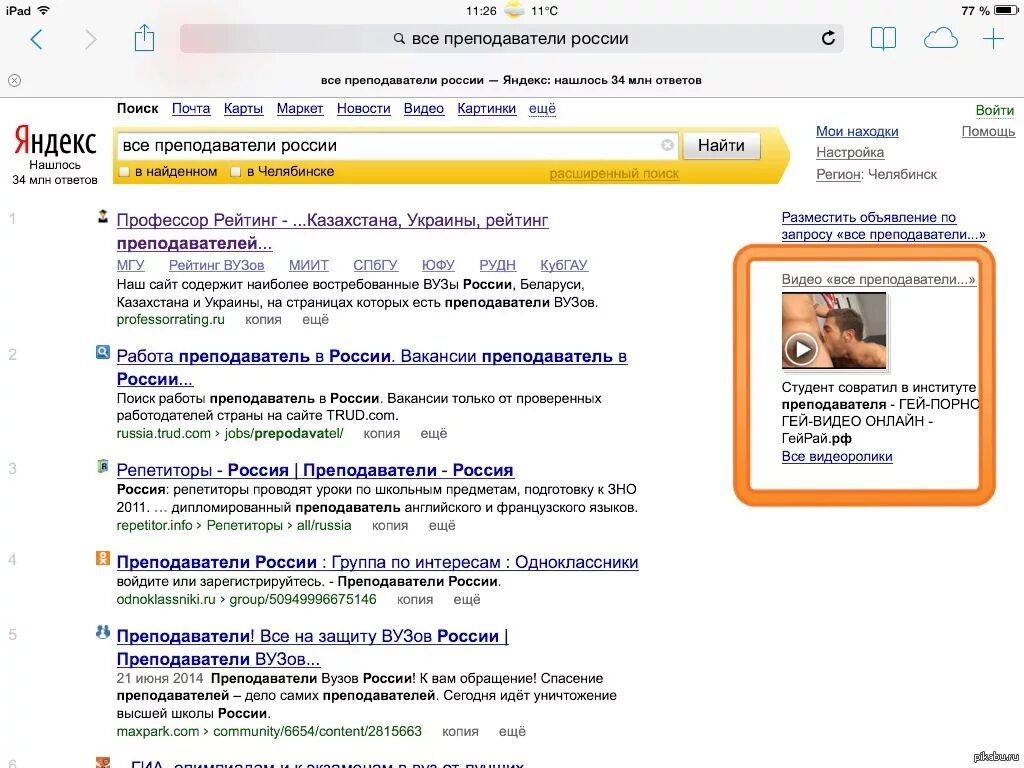Image resolution: width=1024 pixels, height=768 pixels.
Task: Open iCloud tabs cloud icon
Action: [x=940, y=39]
